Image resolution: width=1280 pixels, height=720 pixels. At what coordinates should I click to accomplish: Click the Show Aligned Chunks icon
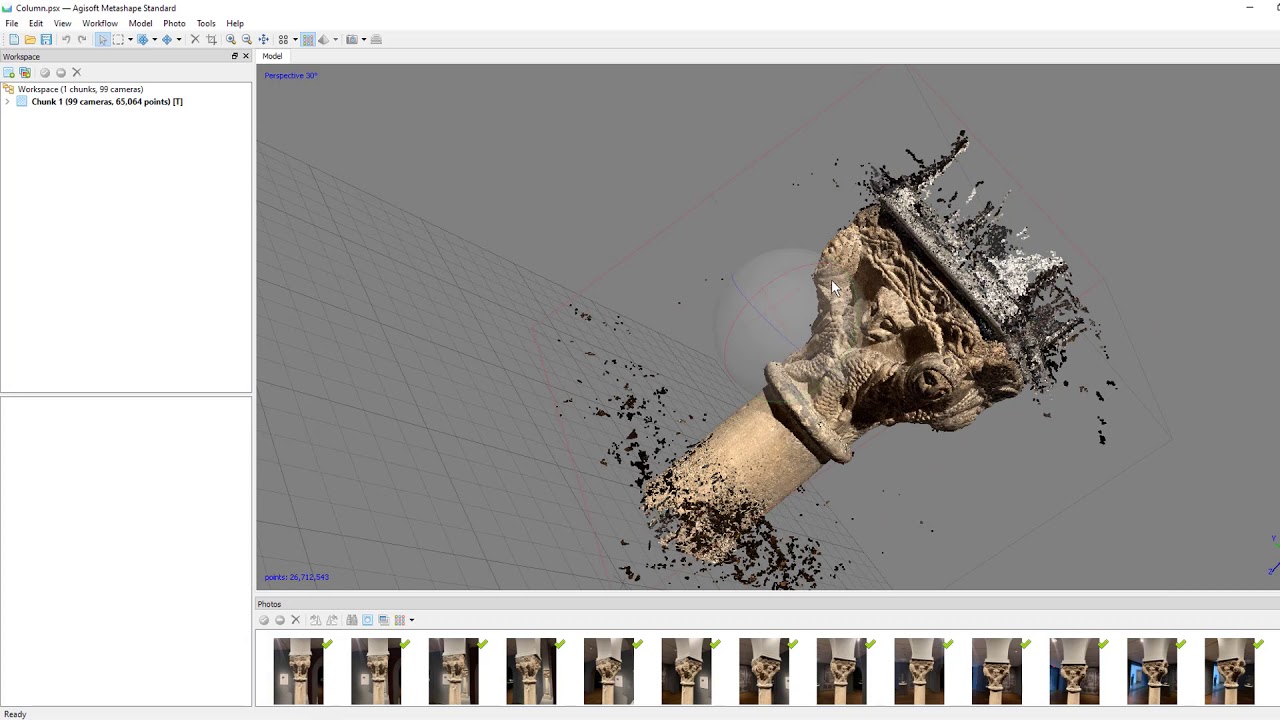[376, 40]
